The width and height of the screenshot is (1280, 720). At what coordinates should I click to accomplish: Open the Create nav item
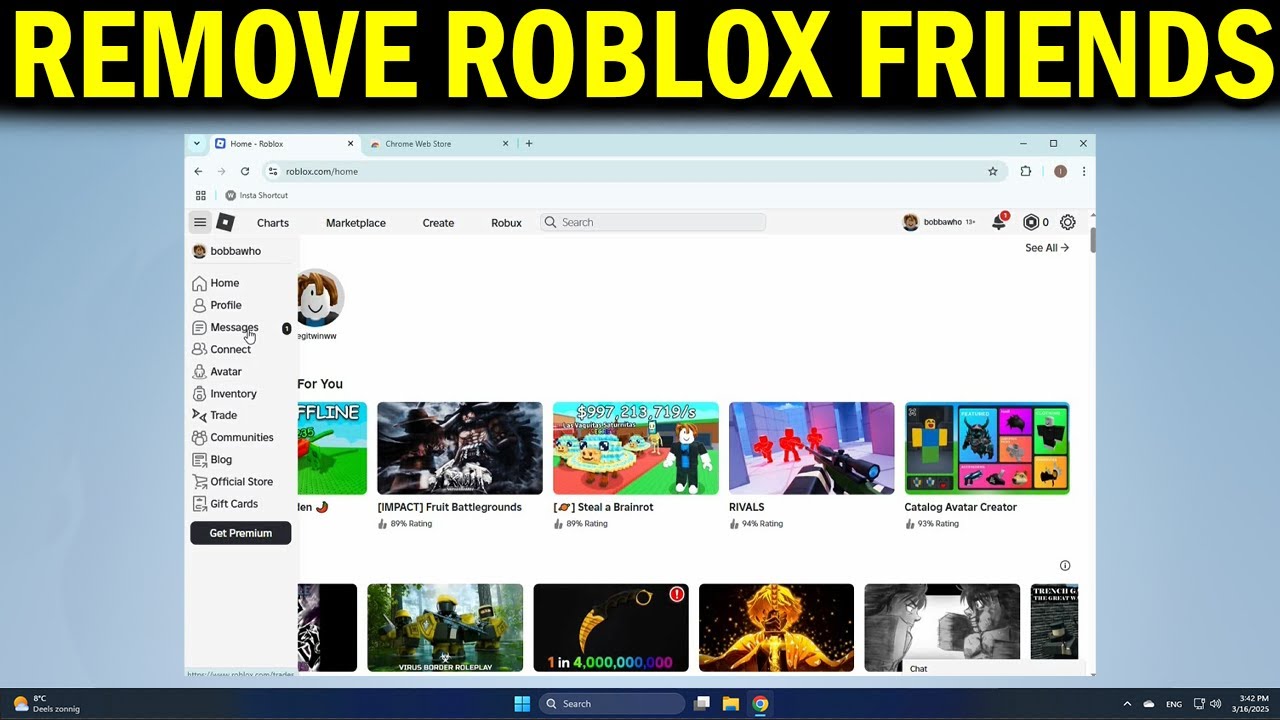pos(438,223)
